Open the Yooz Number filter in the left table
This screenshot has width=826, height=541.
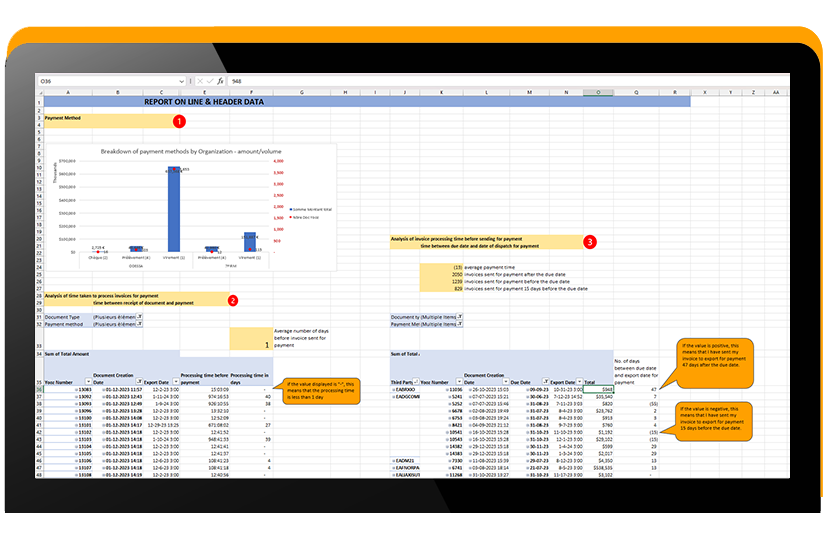pyautogui.click(x=88, y=381)
